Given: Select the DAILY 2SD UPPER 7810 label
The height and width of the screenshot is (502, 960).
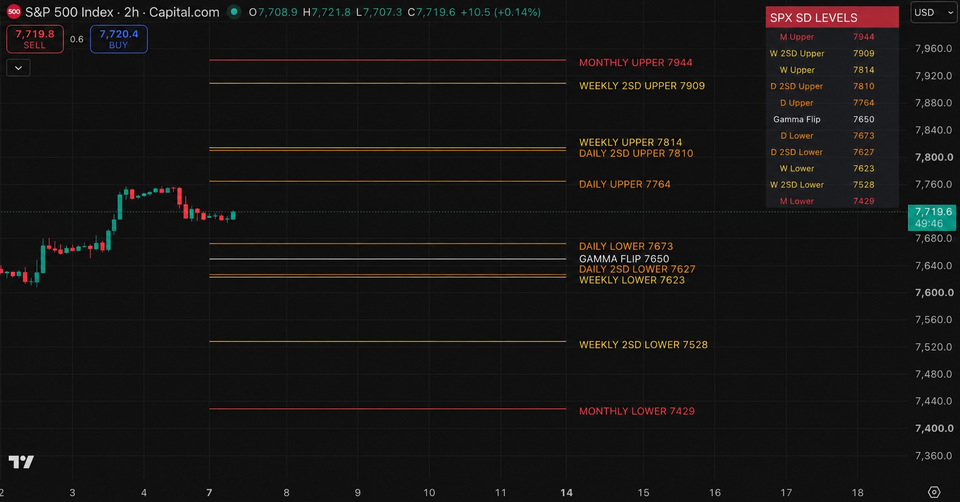Looking at the screenshot, I should 636,153.
